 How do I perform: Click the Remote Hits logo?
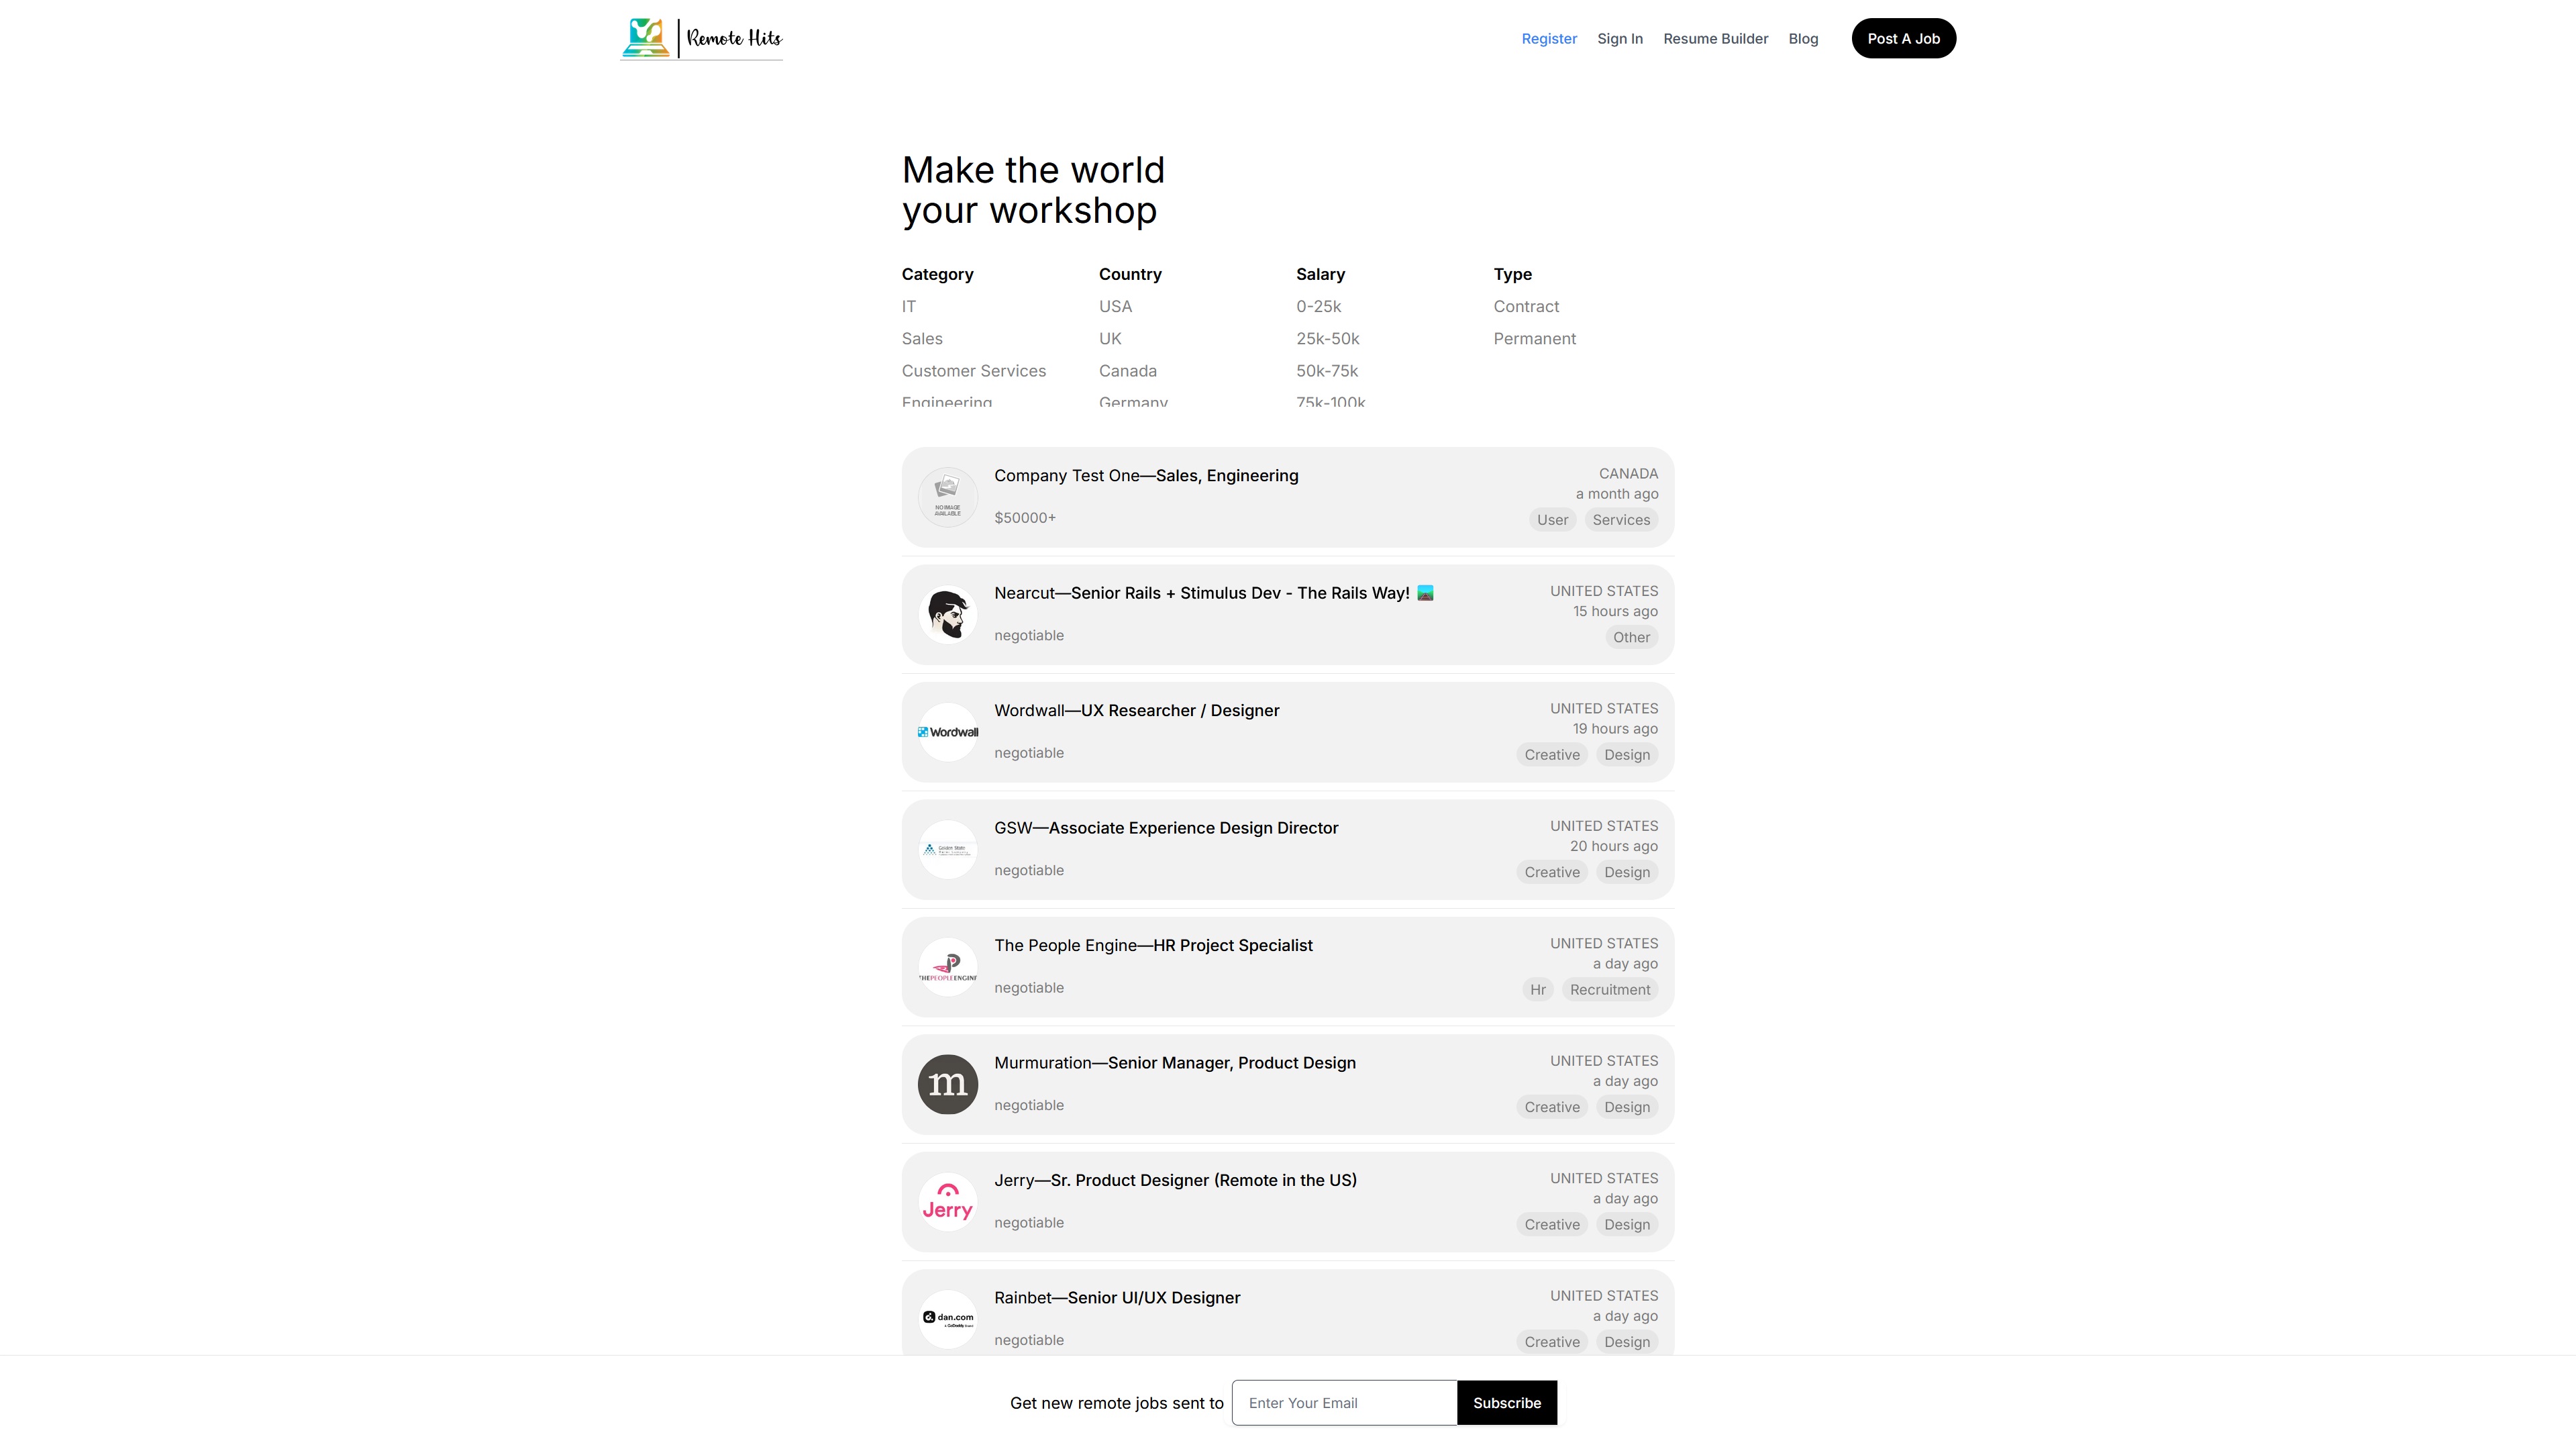pos(701,38)
